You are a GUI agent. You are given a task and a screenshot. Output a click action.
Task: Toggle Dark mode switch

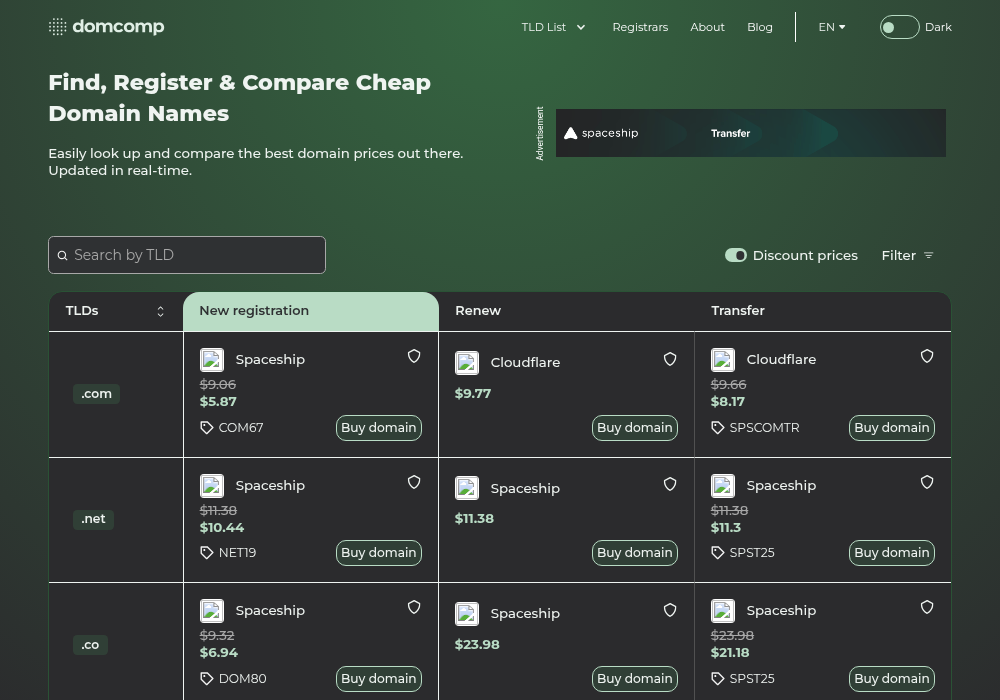tap(899, 27)
